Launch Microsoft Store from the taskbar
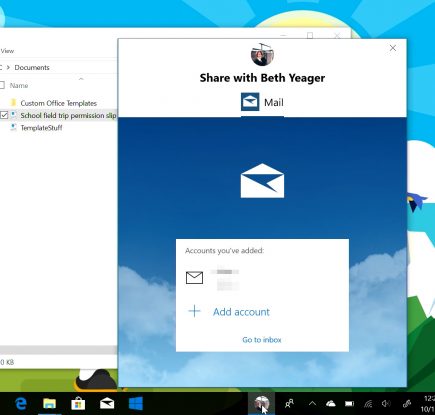Screen dimensions: 435x415 point(78,404)
